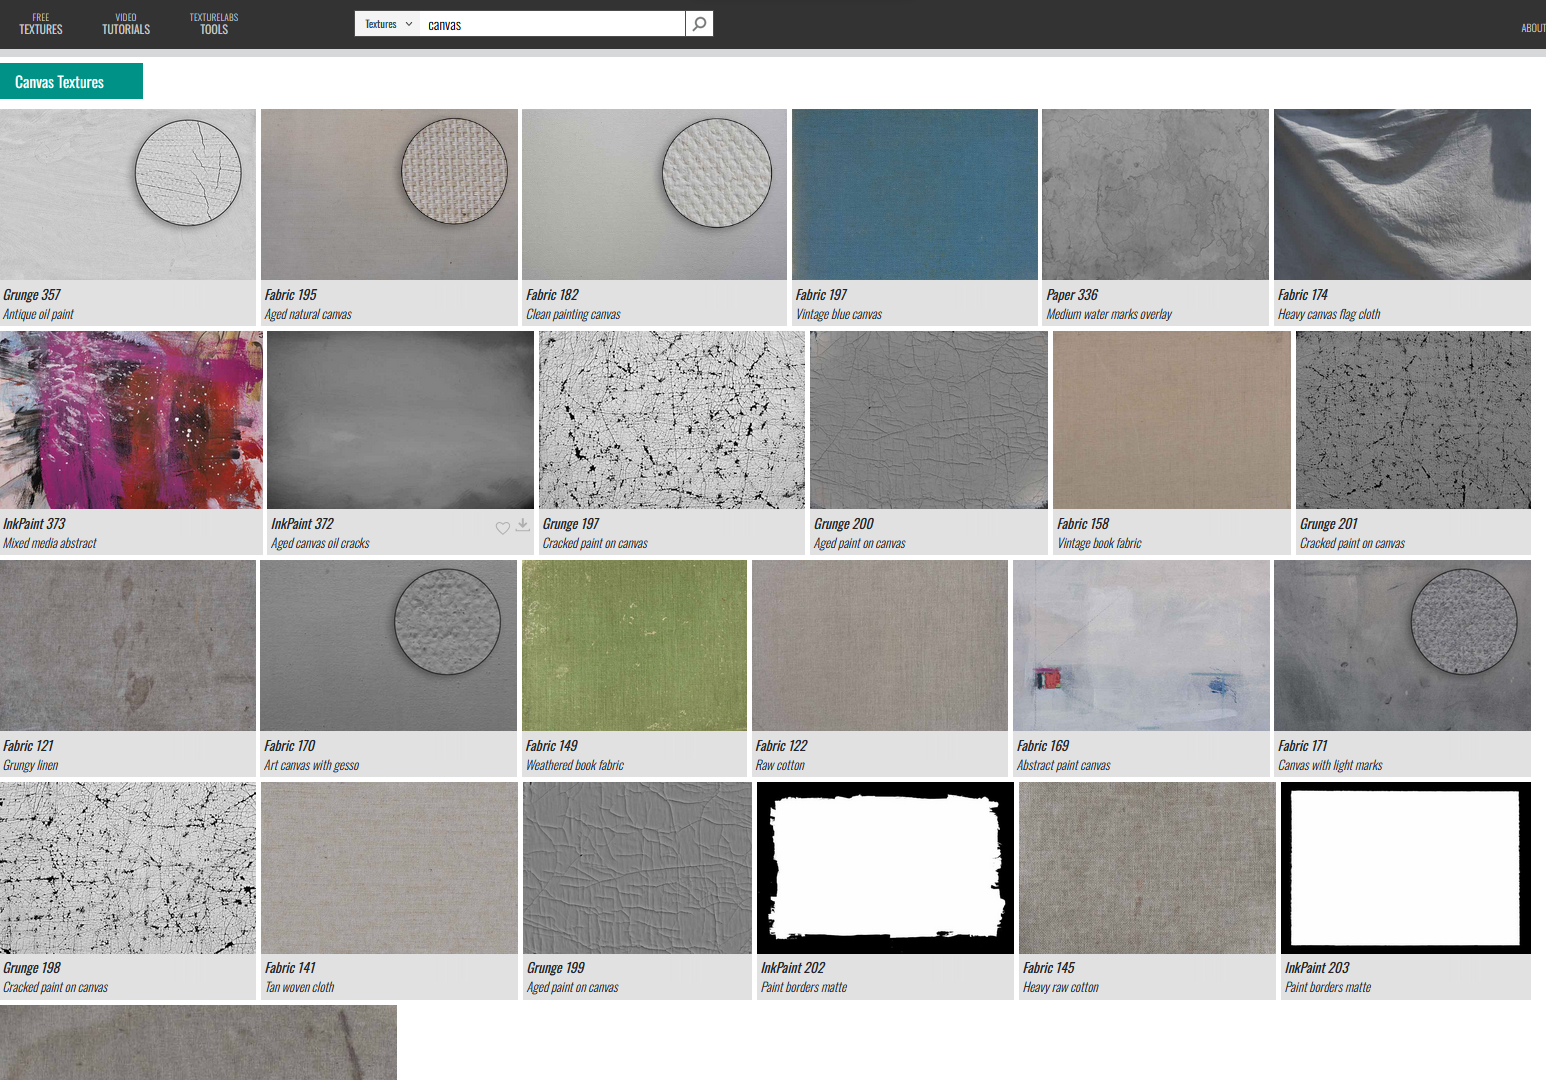This screenshot has width=1546, height=1080.
Task: Click the Grunge 201 title link
Action: point(1329,524)
